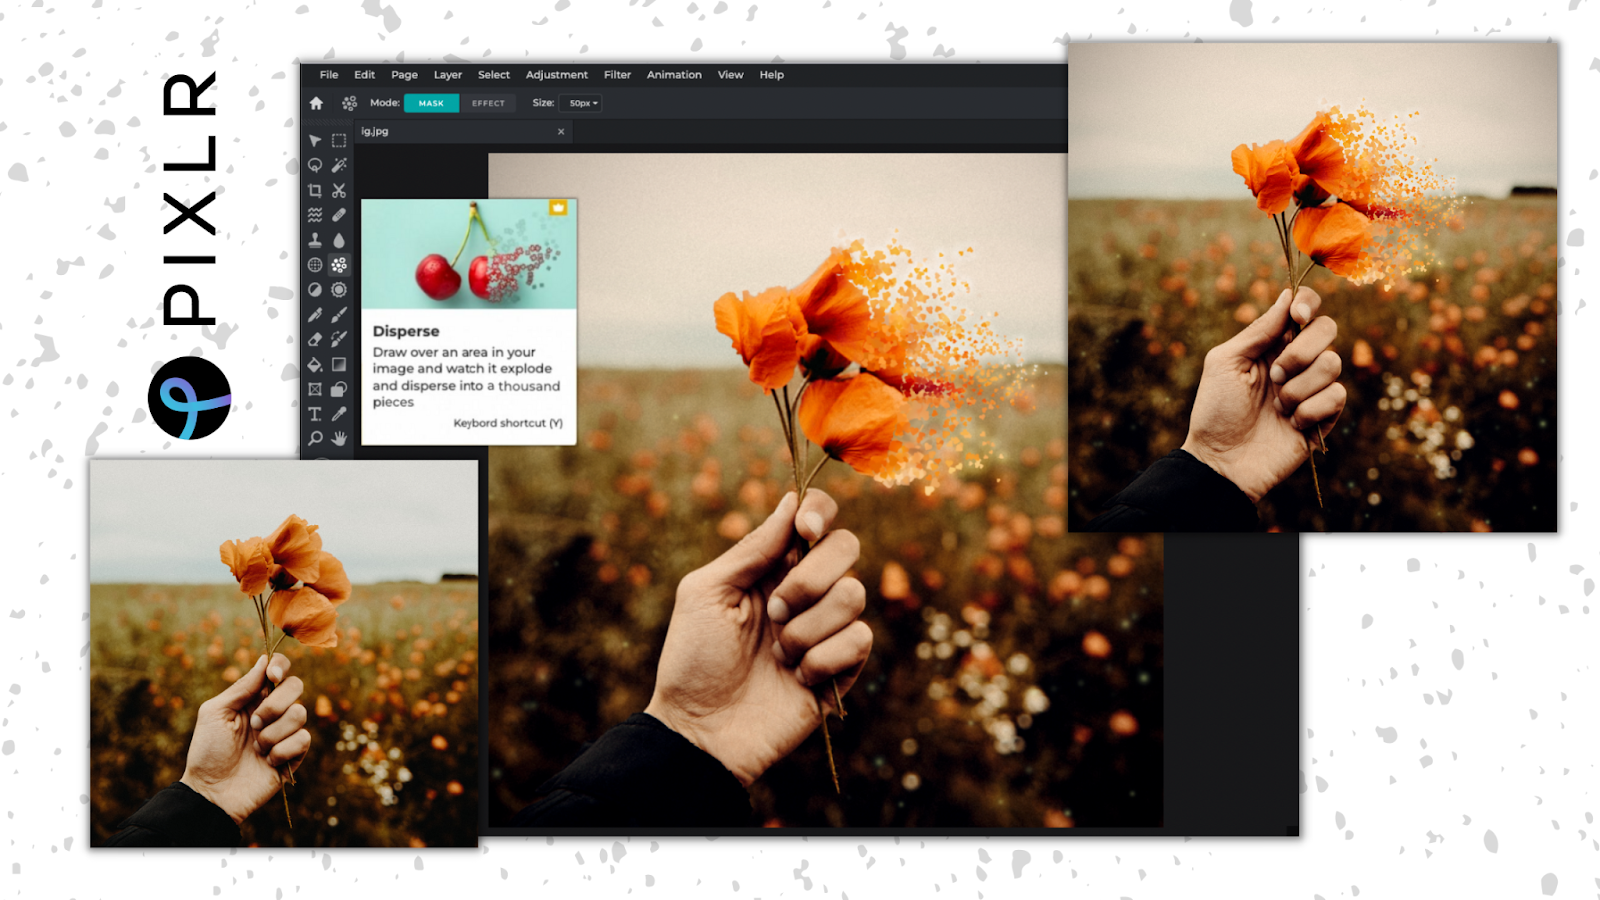Select the Brush tool
This screenshot has width=1600, height=900.
click(x=339, y=315)
